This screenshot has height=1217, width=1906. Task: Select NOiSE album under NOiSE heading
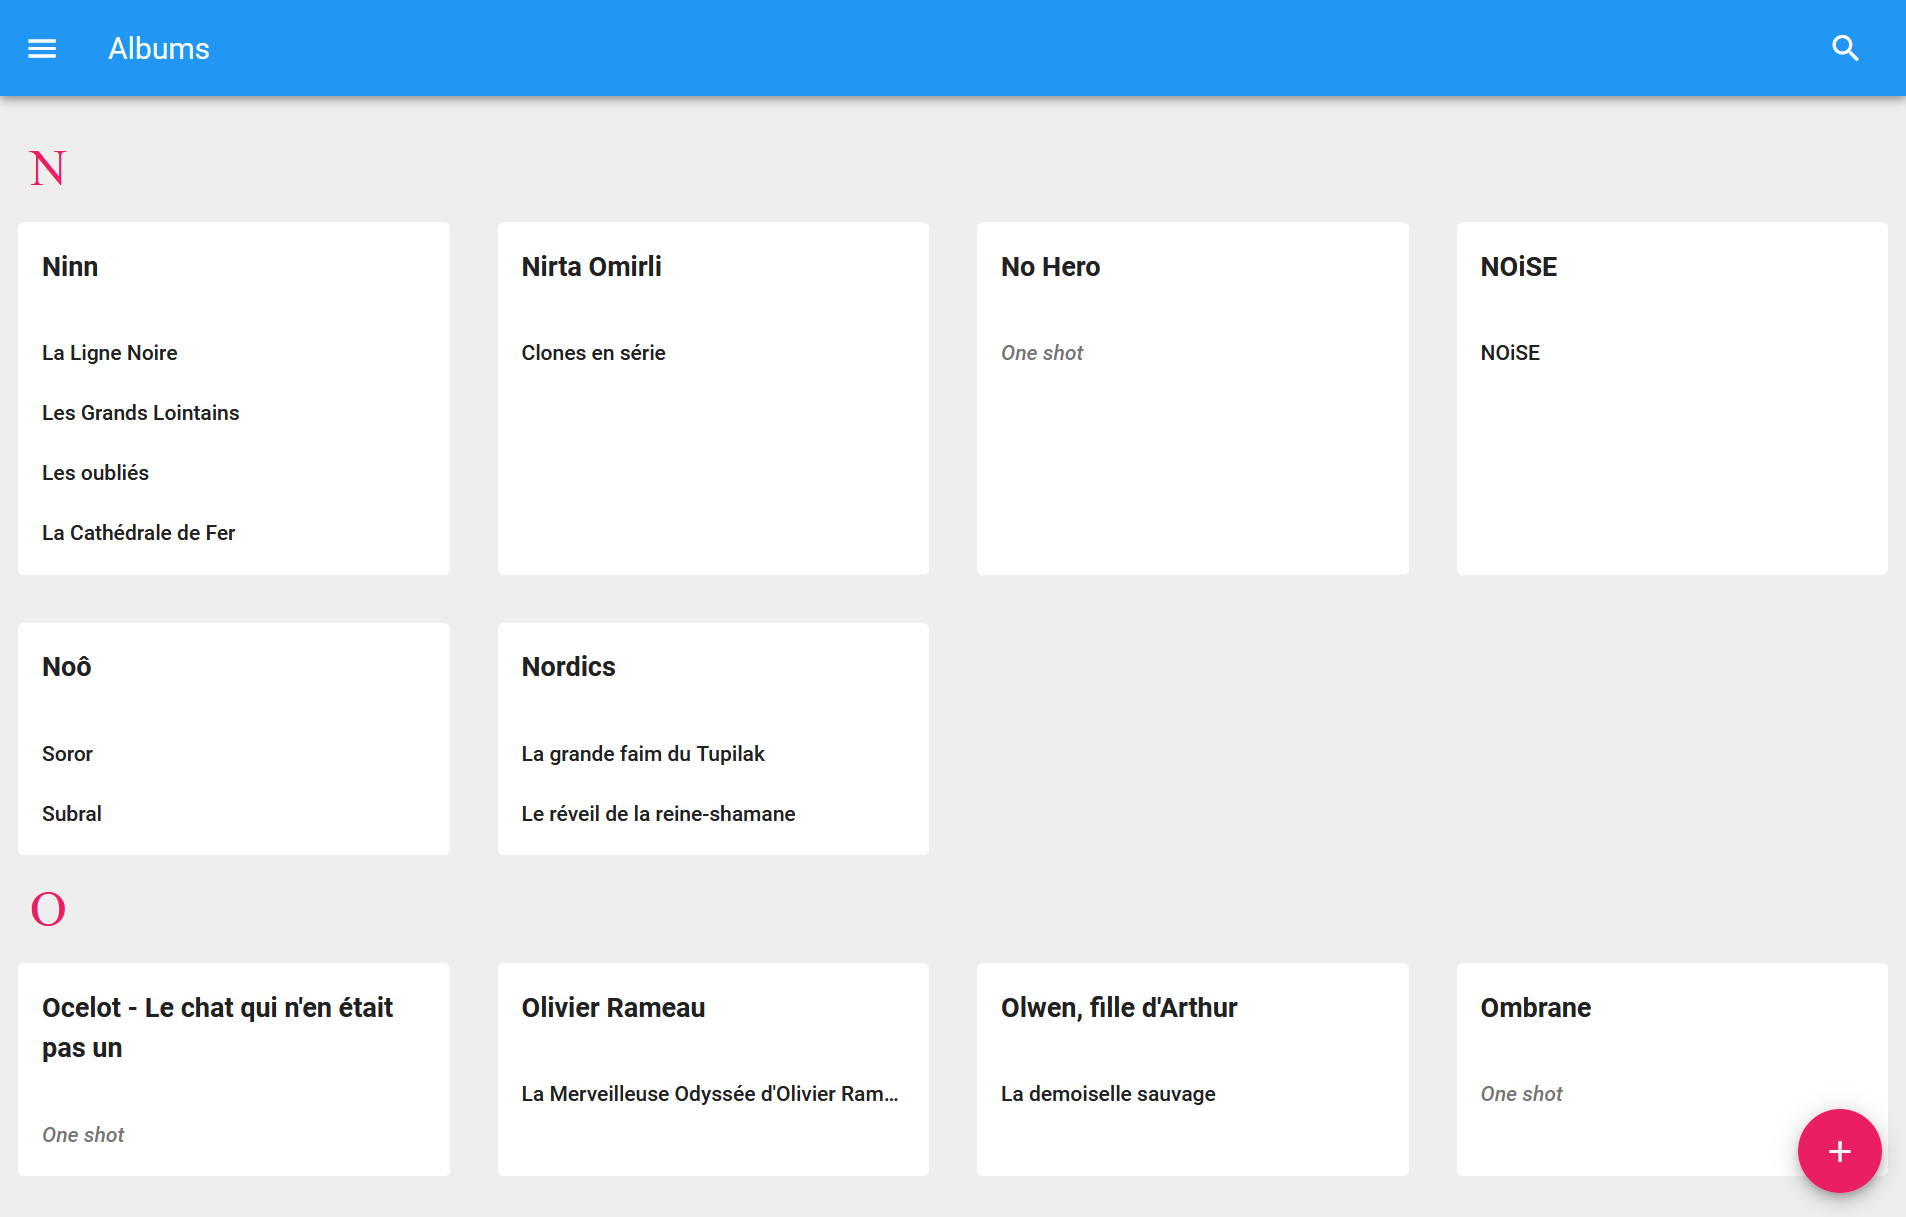click(x=1510, y=353)
